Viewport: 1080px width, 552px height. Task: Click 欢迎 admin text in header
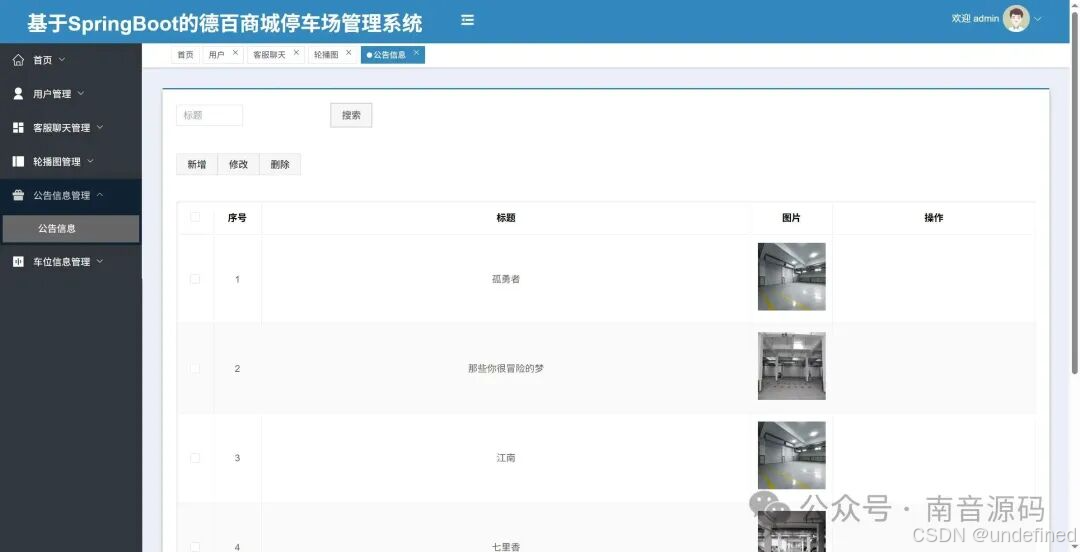pos(975,19)
